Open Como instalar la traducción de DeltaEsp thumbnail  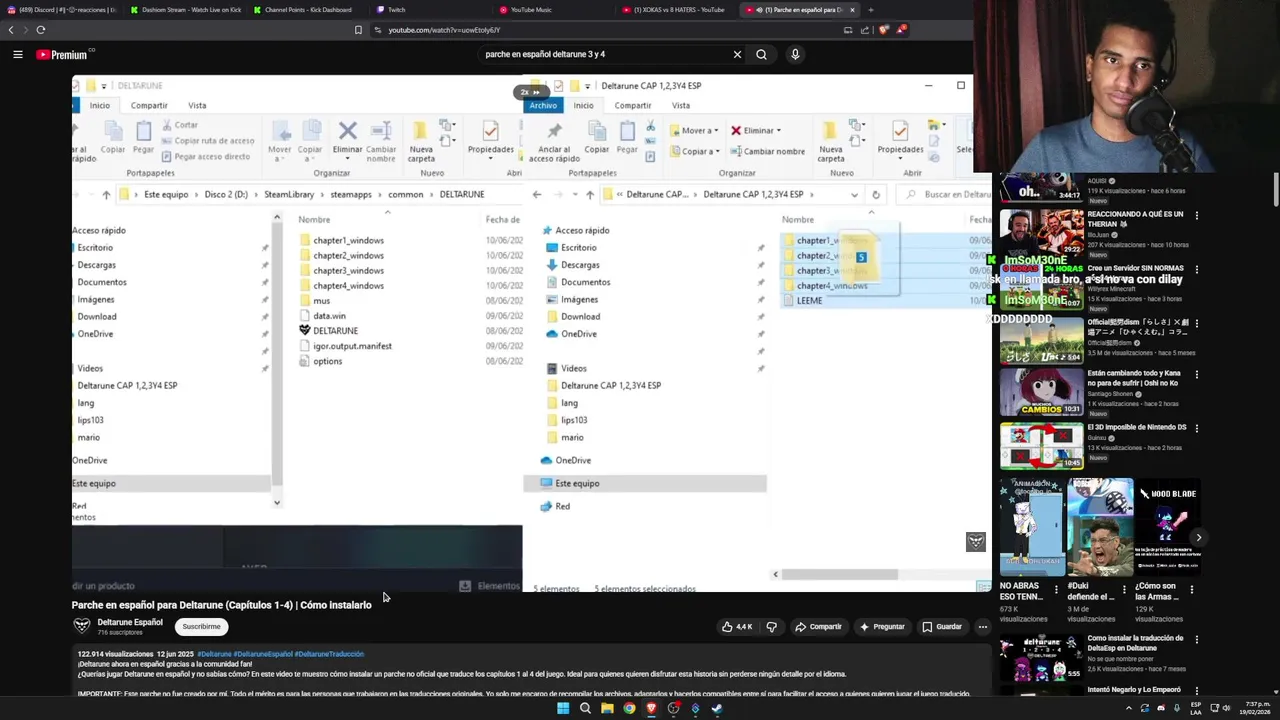click(1042, 658)
